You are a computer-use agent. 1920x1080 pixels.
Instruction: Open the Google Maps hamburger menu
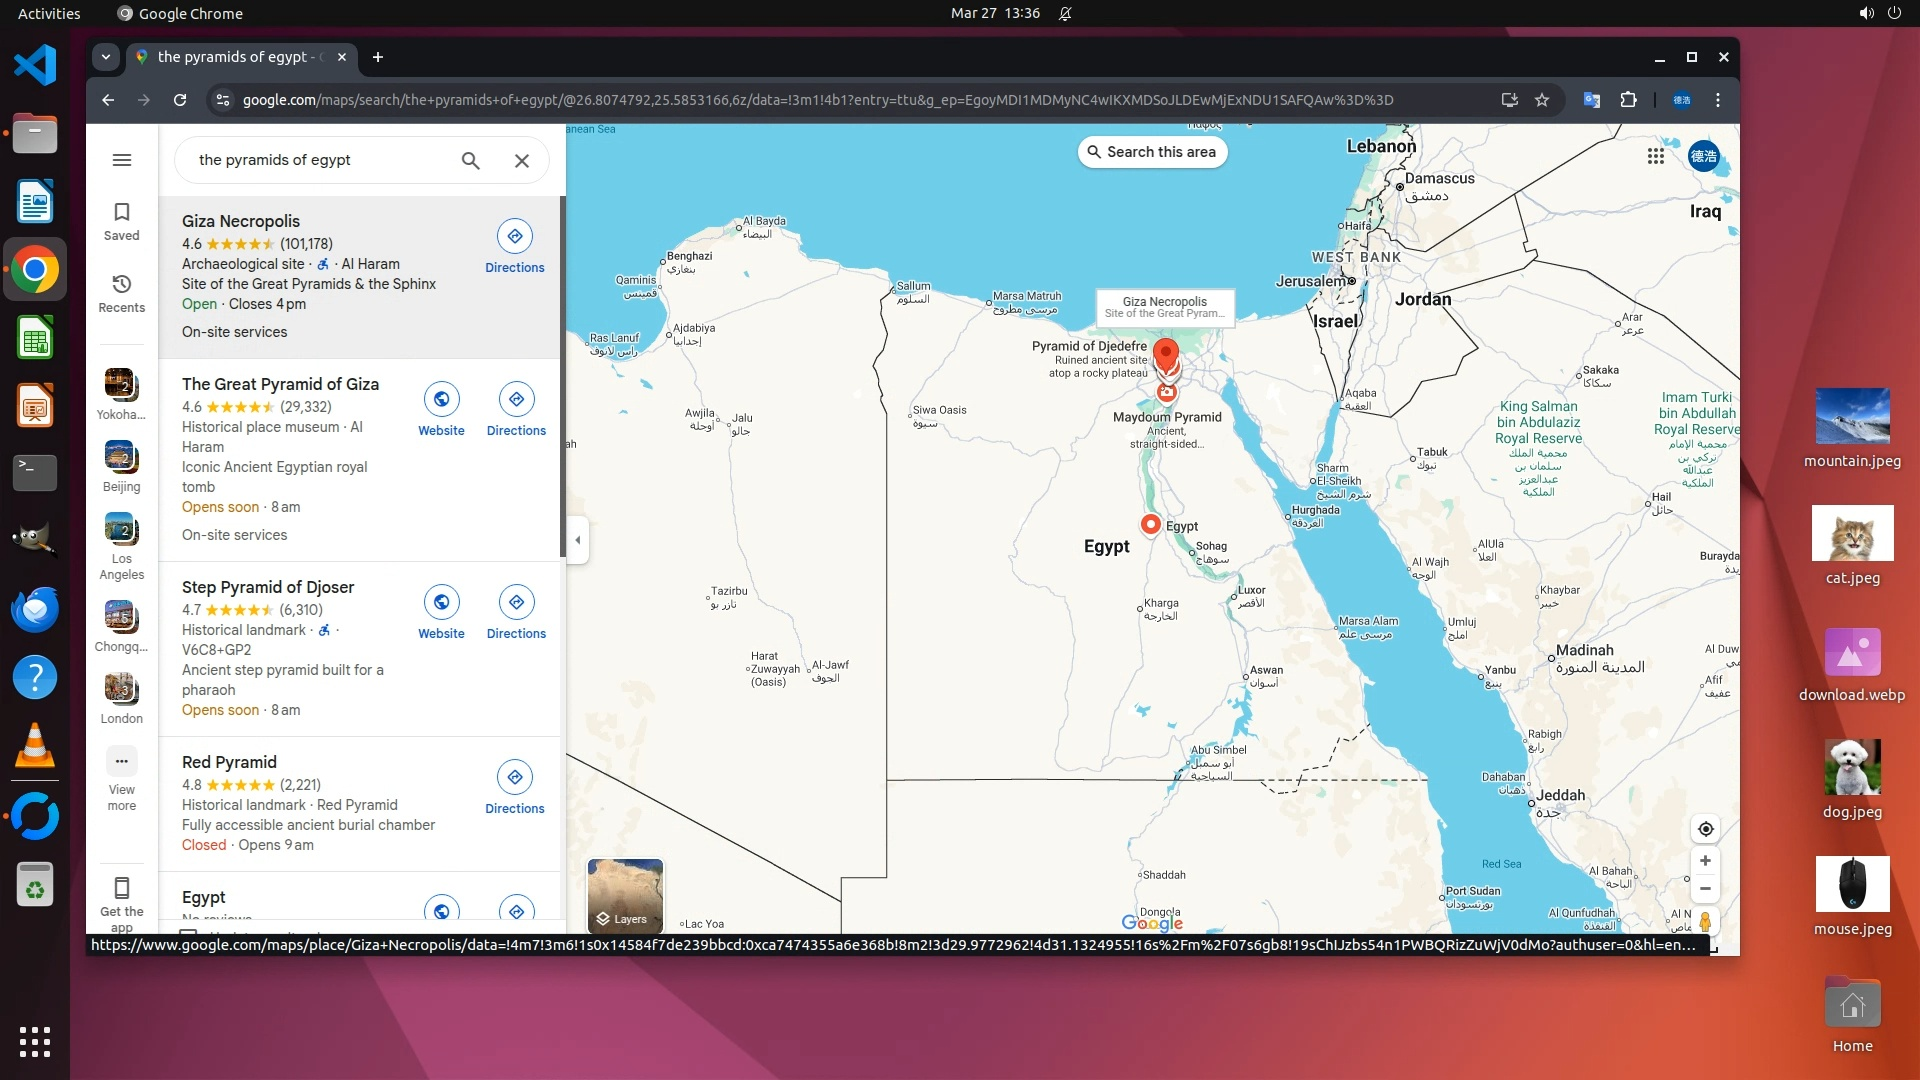tap(122, 160)
